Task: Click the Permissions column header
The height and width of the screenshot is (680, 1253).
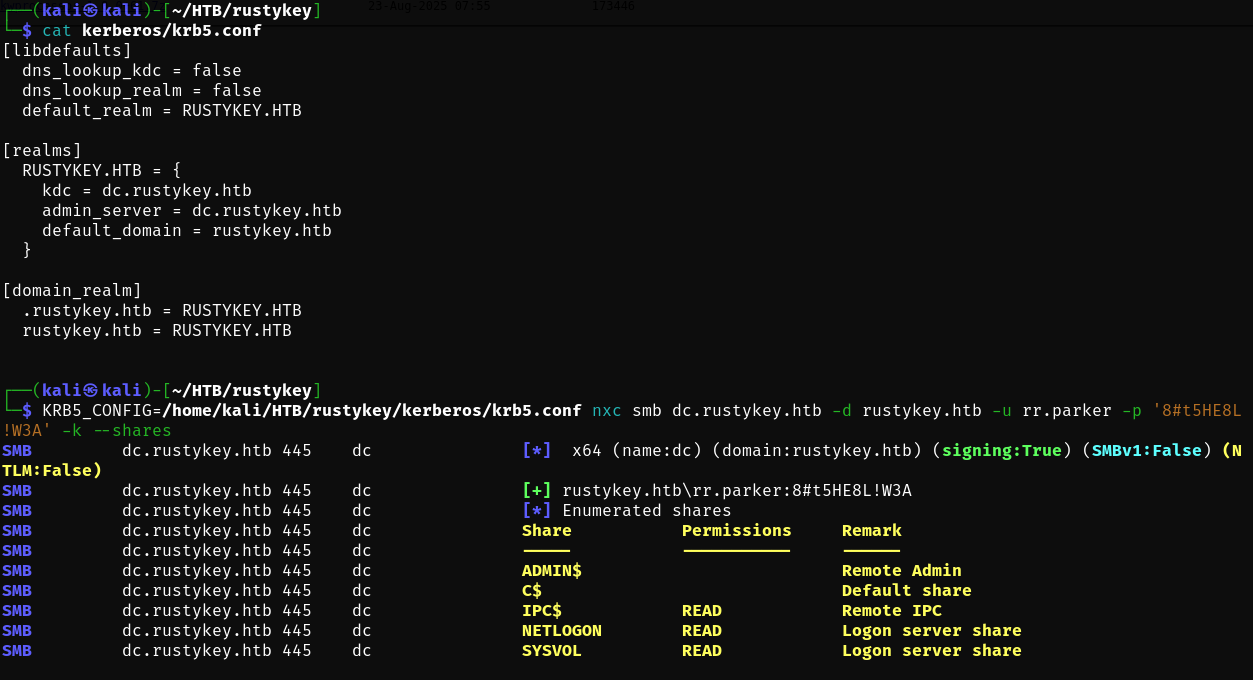Action: [x=736, y=531]
